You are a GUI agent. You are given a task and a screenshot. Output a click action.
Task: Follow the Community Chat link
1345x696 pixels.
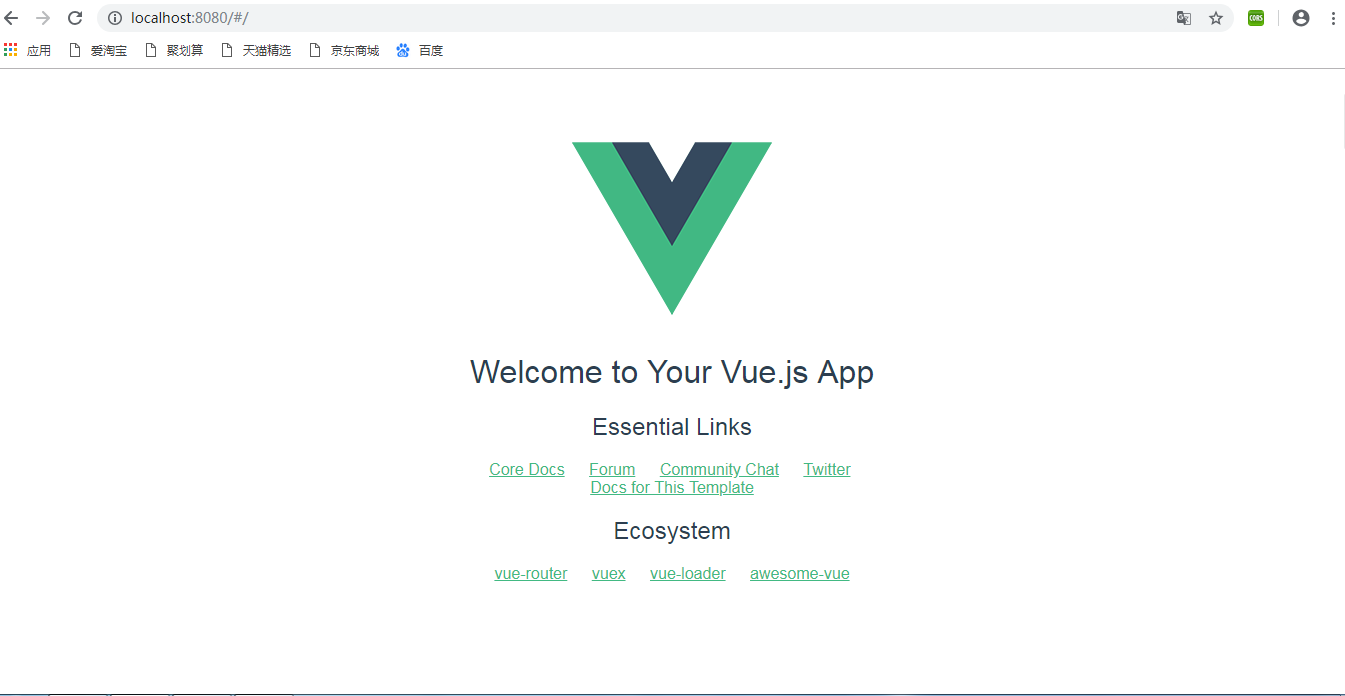(x=719, y=470)
